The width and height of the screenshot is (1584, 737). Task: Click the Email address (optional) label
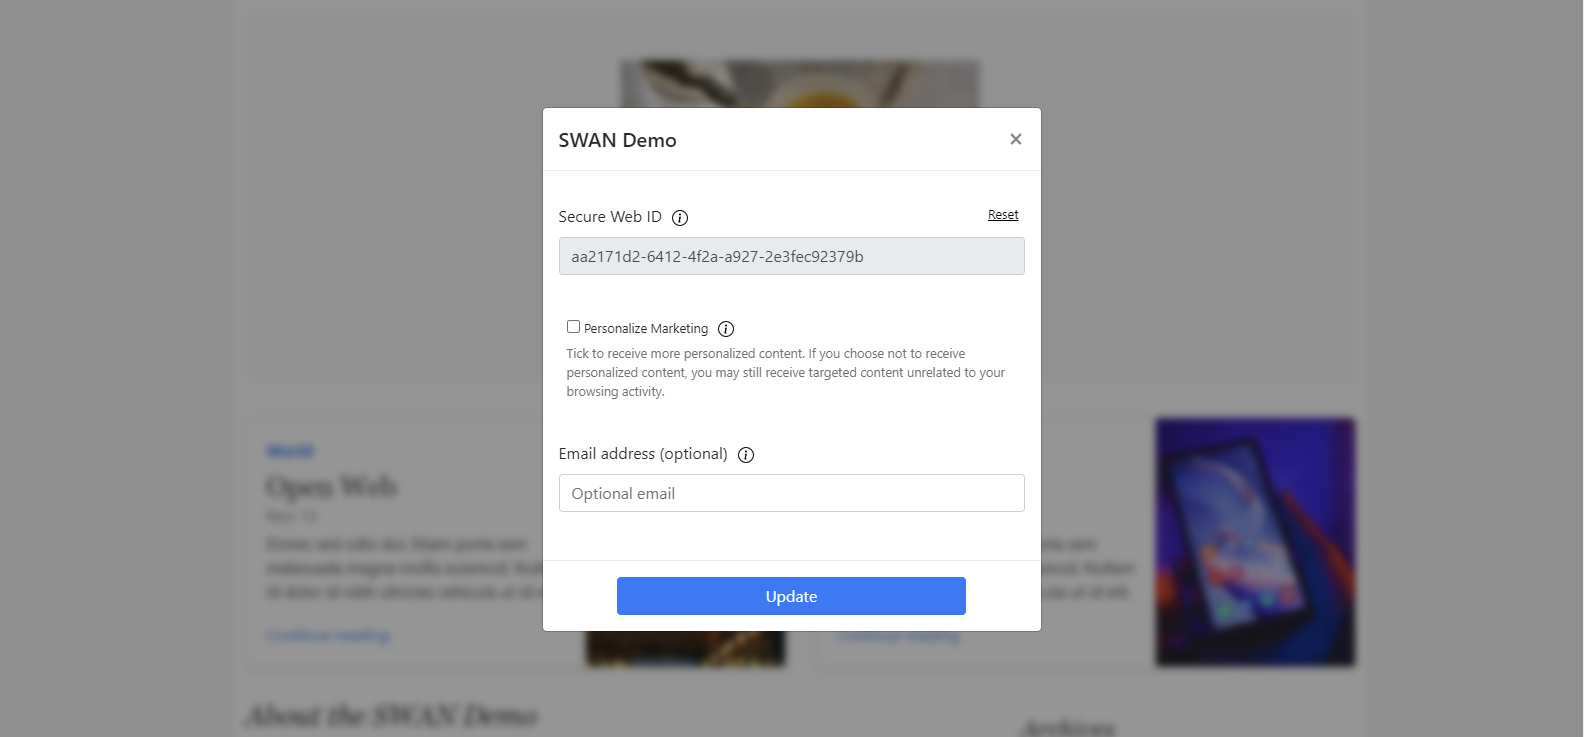click(x=643, y=454)
